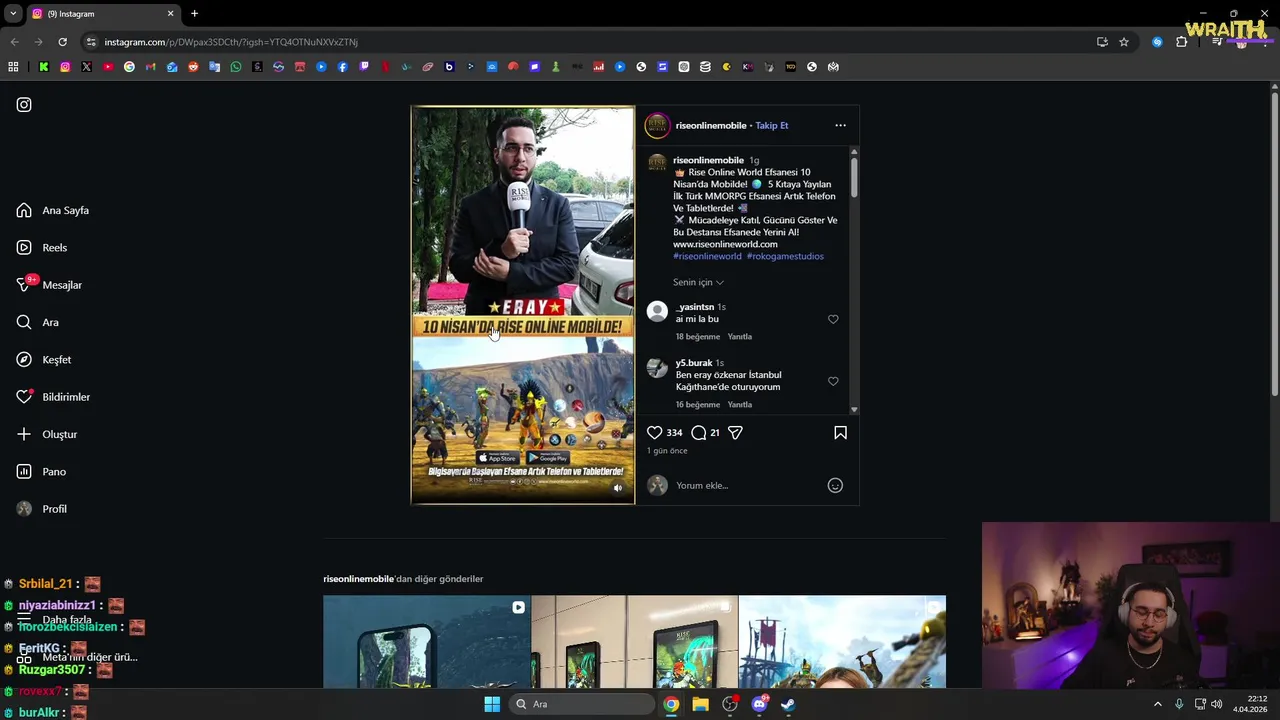Toggle the video's mute speaker icon
1280x720 pixels.
(x=617, y=488)
